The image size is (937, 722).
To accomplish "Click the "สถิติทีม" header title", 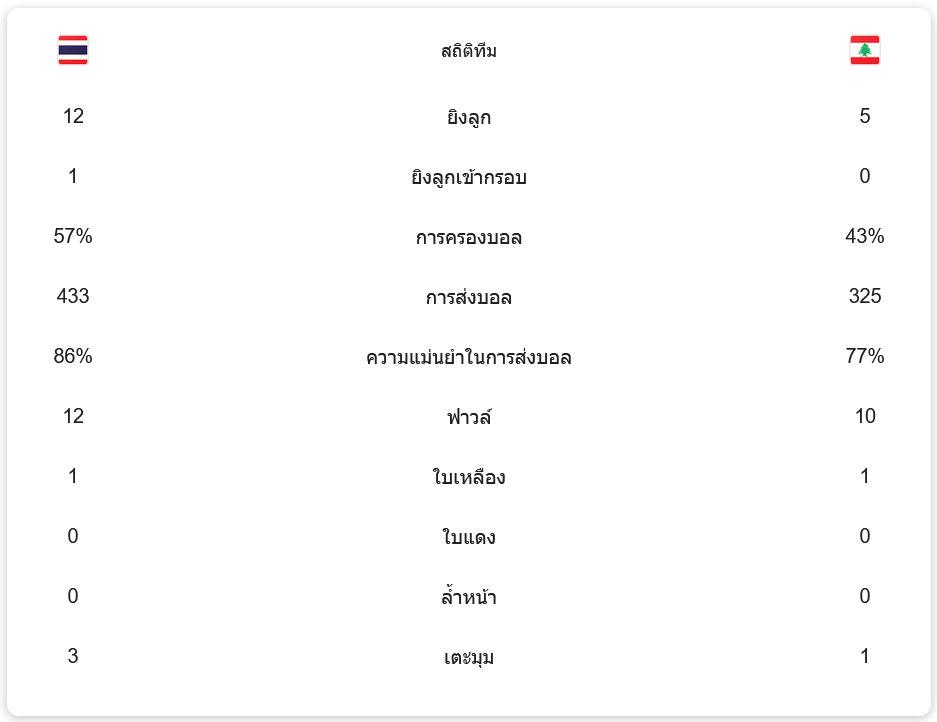I will [468, 51].
